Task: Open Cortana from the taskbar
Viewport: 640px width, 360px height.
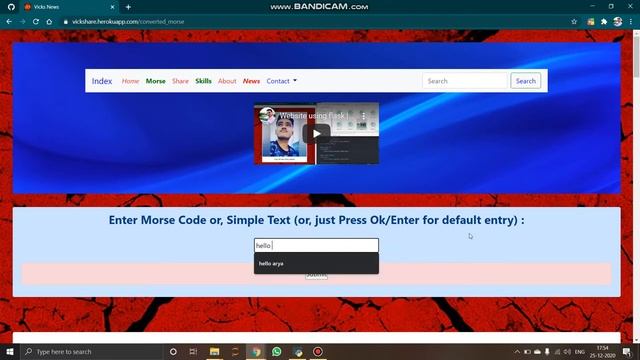Action: 173,351
